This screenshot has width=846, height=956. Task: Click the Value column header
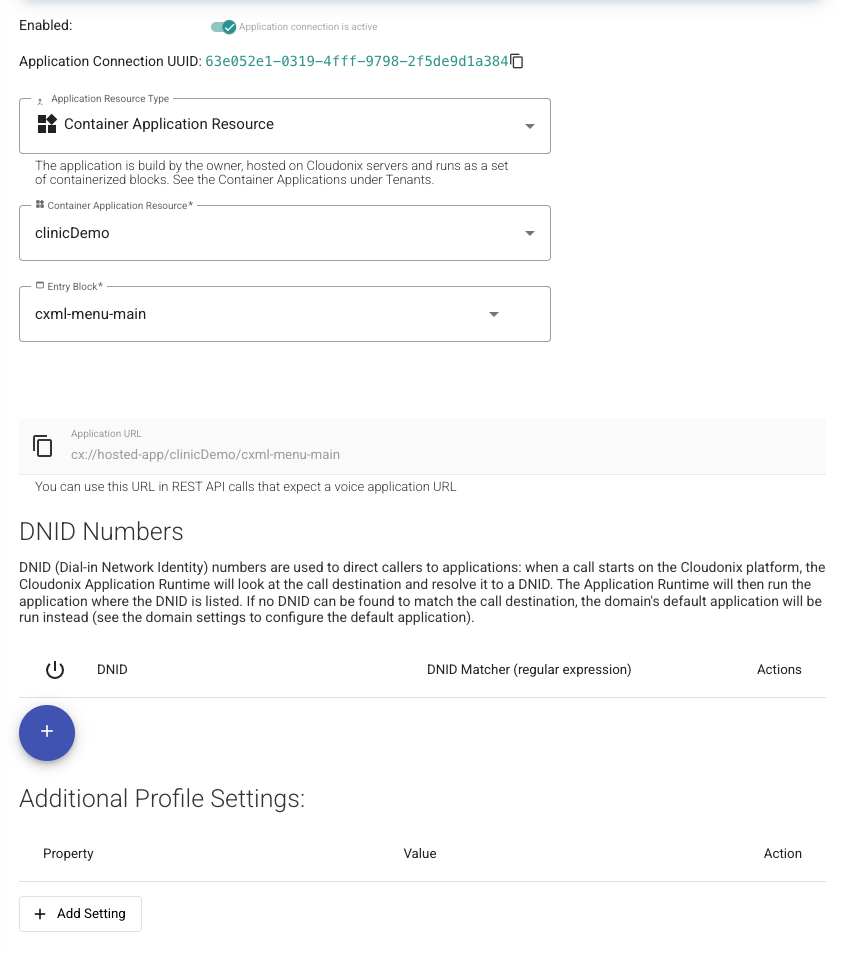(x=420, y=854)
